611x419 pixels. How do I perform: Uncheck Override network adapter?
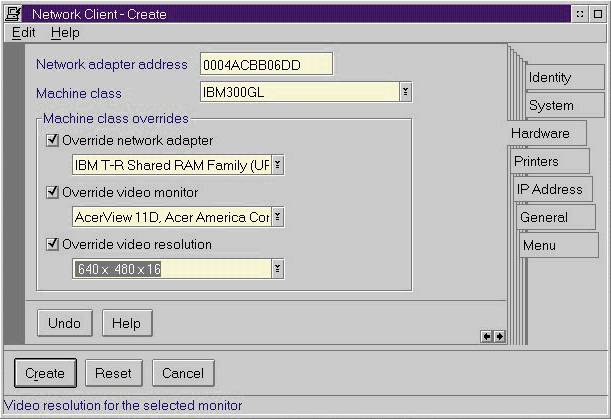click(x=52, y=140)
